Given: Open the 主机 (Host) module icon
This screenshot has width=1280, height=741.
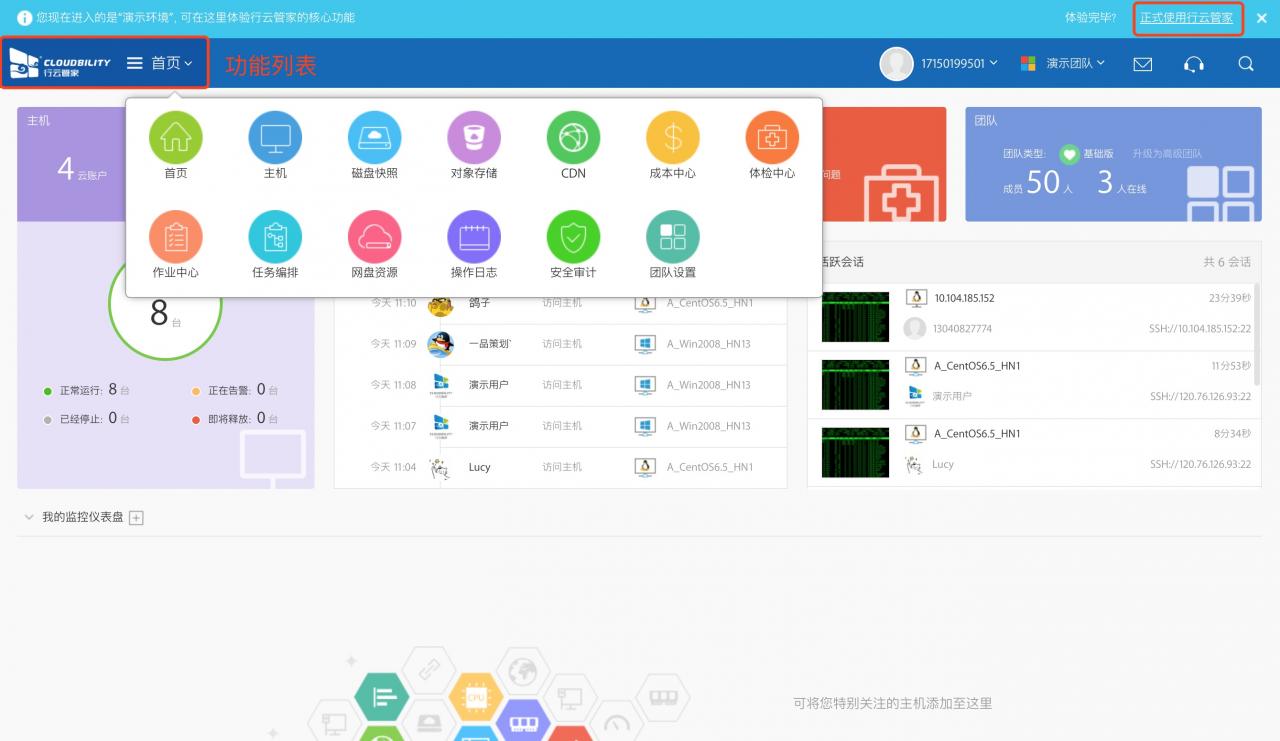Looking at the screenshot, I should (x=275, y=138).
